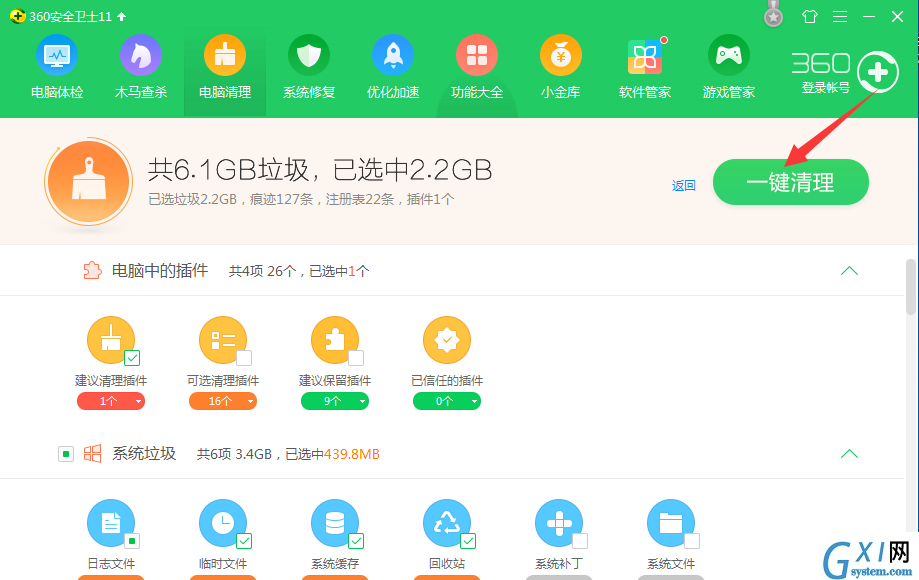Toggle the 系统垃圾 select-all checkbox

(66, 454)
